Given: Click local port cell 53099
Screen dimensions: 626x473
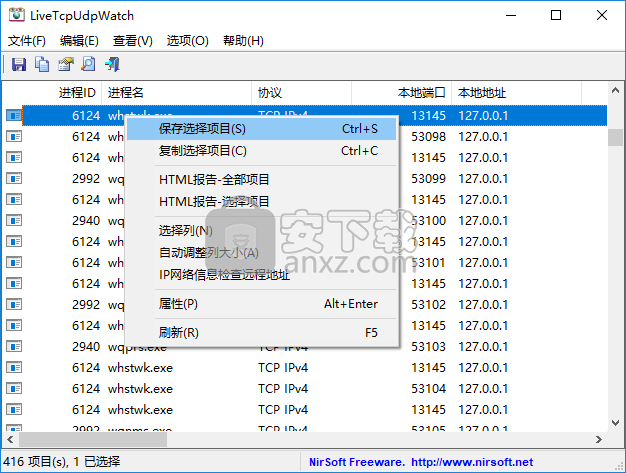Looking at the screenshot, I should (x=428, y=178).
